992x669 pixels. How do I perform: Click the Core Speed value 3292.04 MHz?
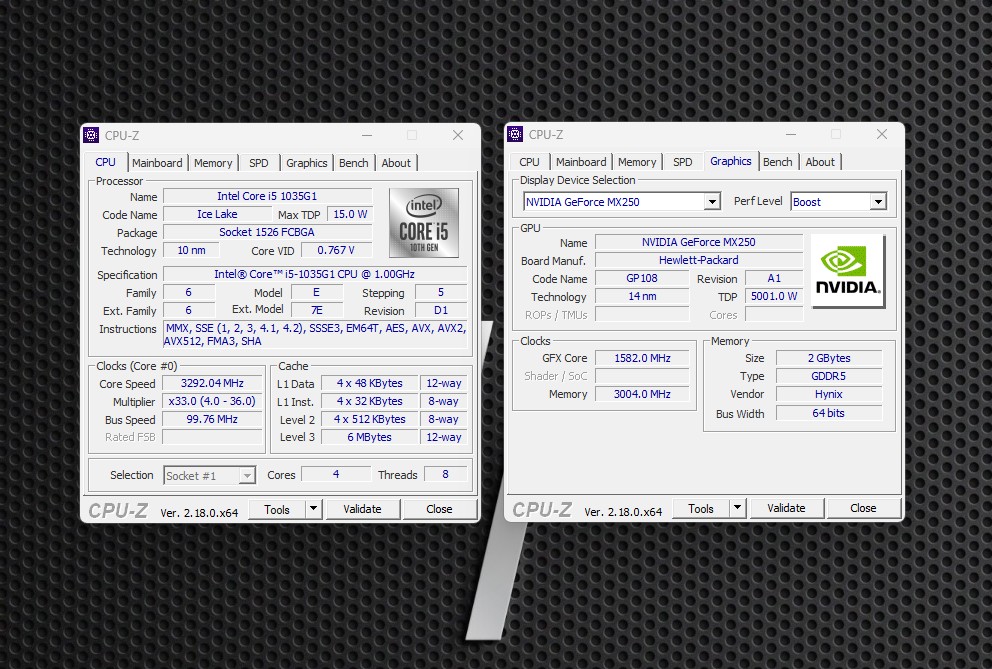(x=213, y=383)
